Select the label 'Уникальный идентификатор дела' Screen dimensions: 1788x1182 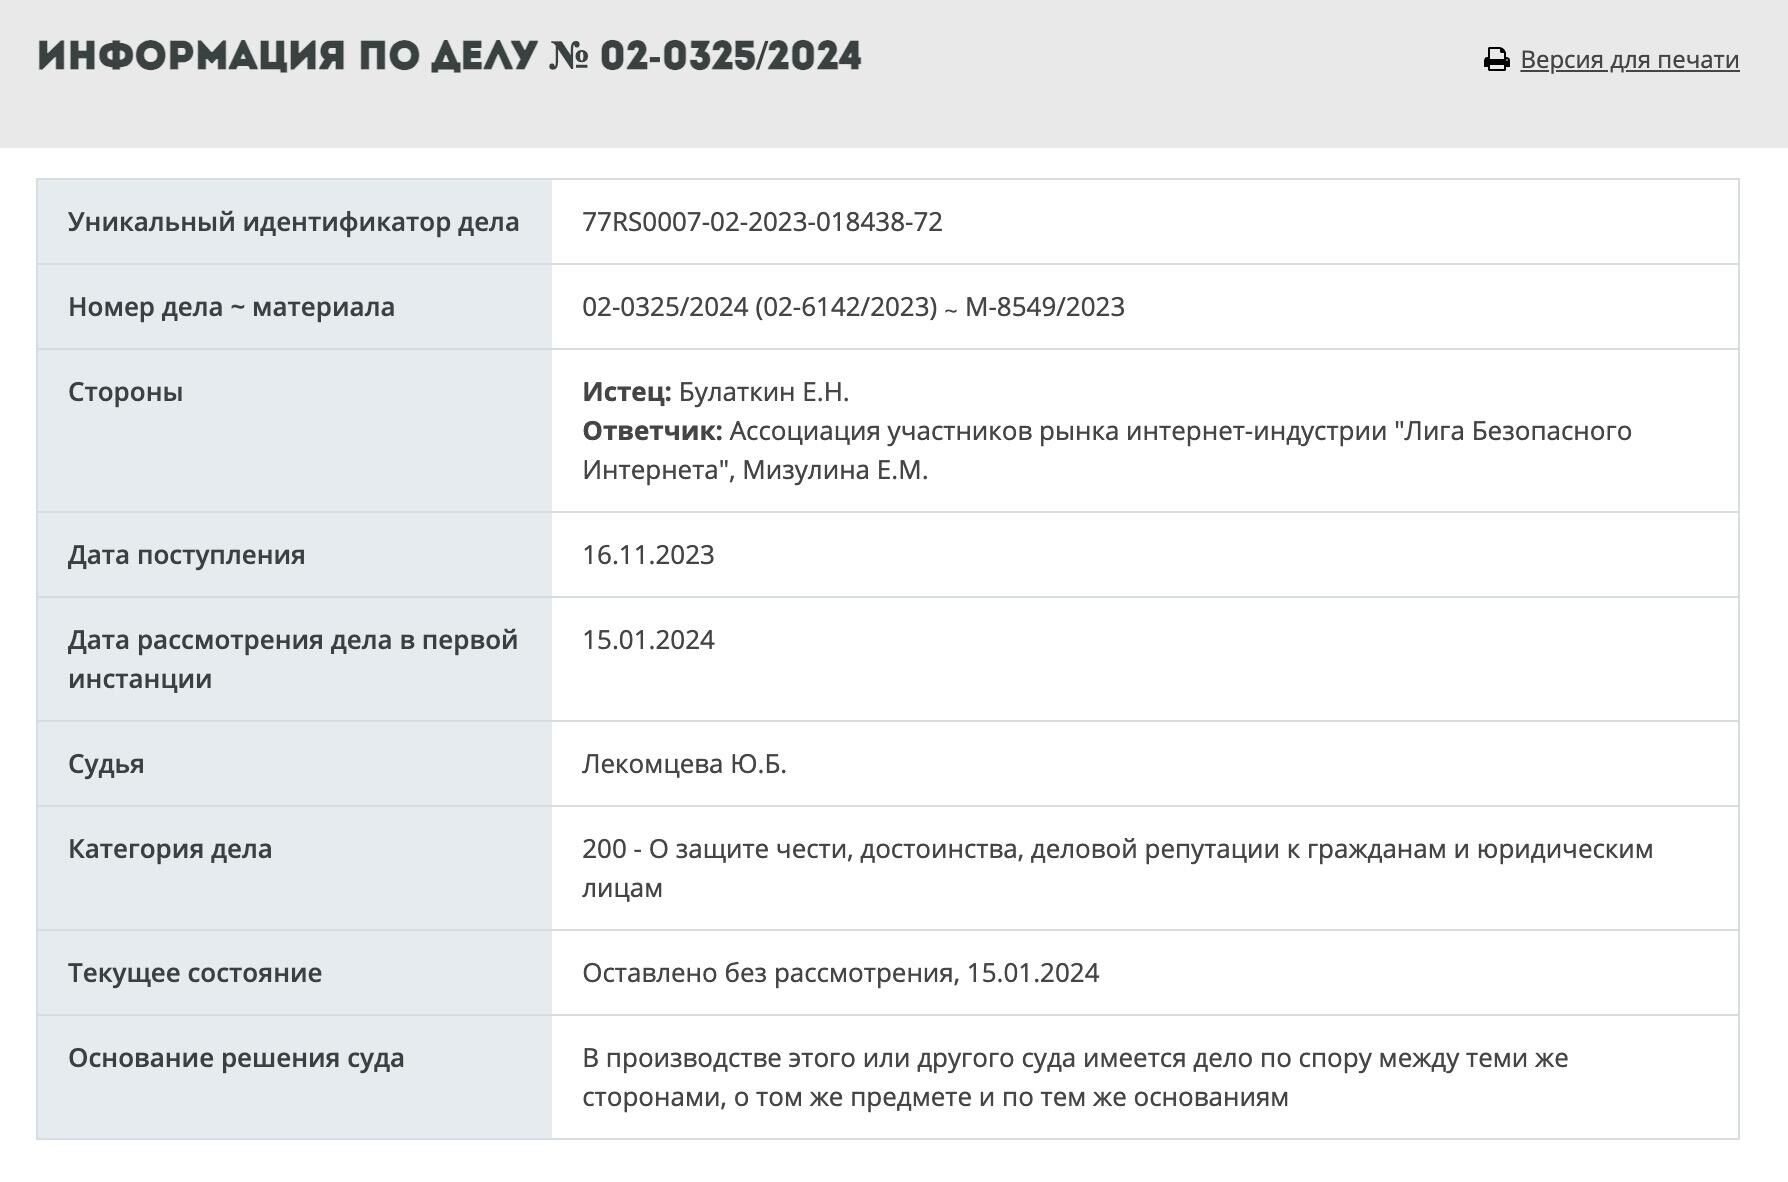pyautogui.click(x=293, y=222)
